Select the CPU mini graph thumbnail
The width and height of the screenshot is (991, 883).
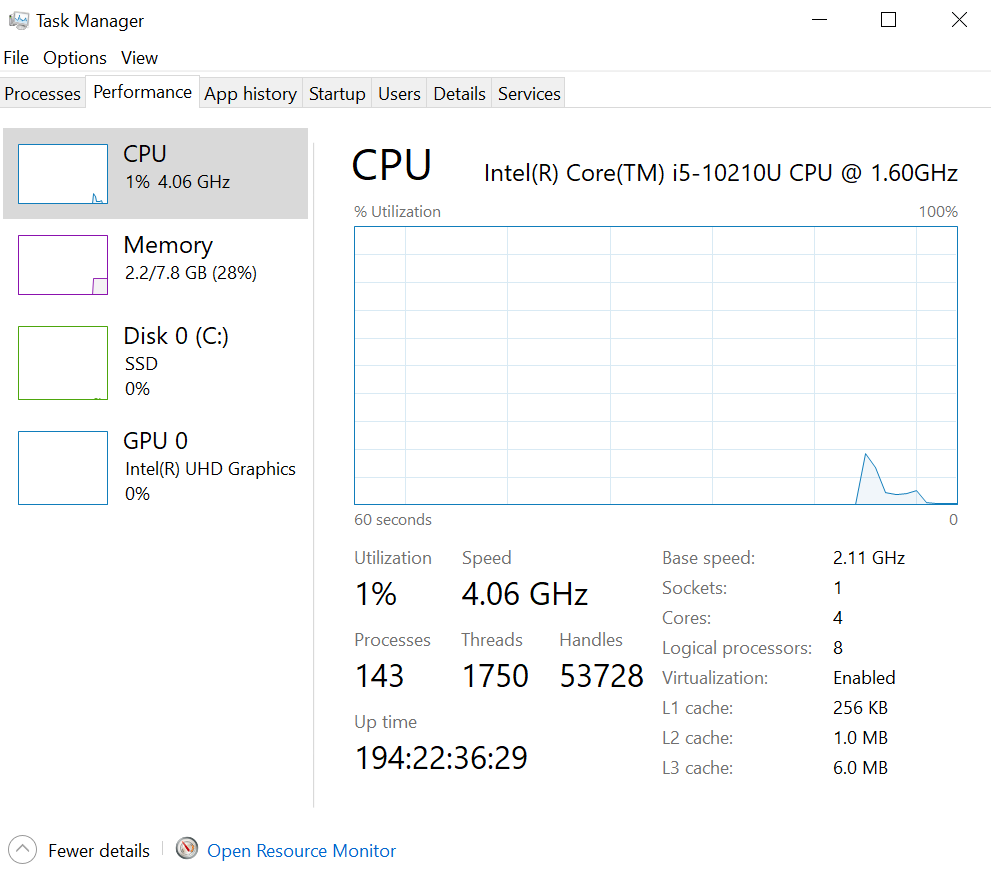tap(63, 174)
